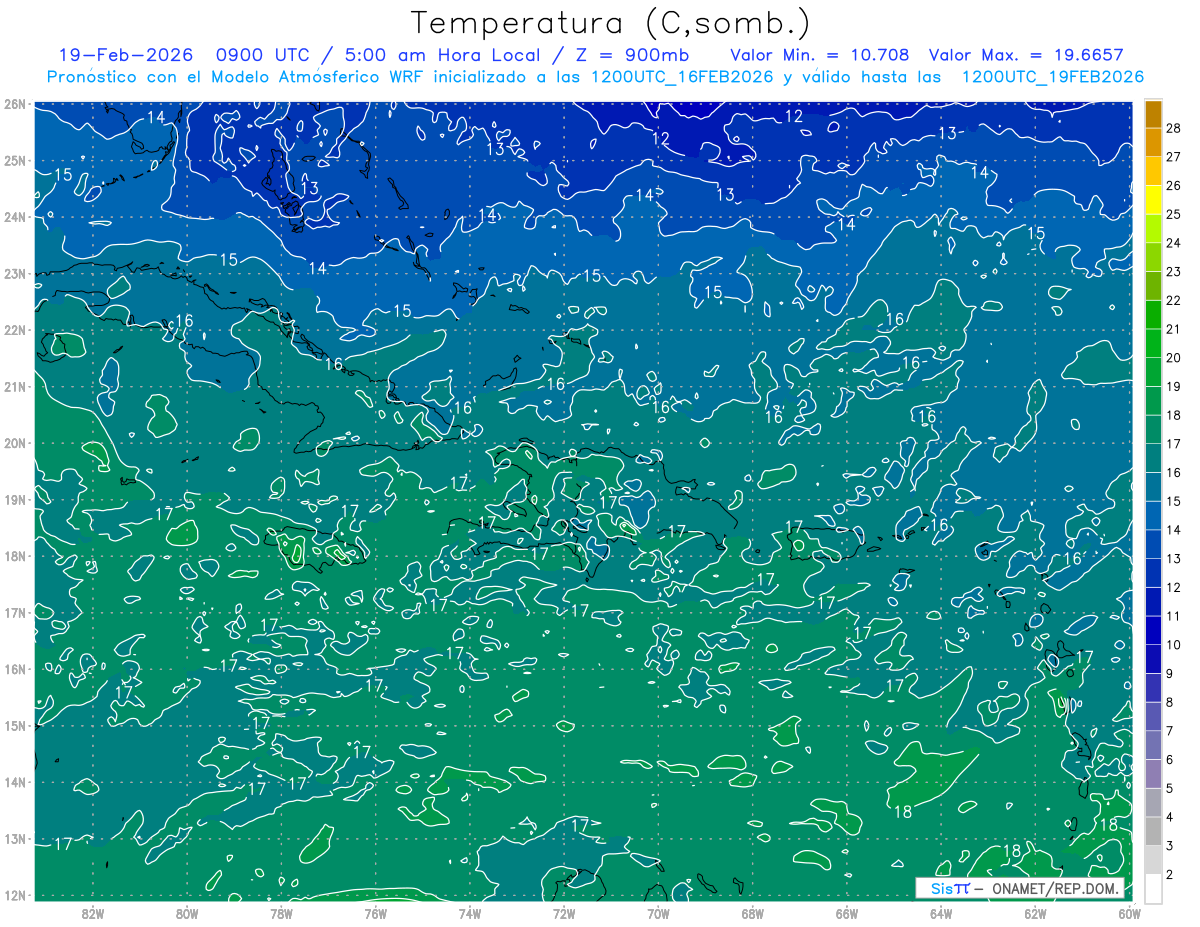
Task: Click latitude axis label '14N'
Action: coord(14,782)
